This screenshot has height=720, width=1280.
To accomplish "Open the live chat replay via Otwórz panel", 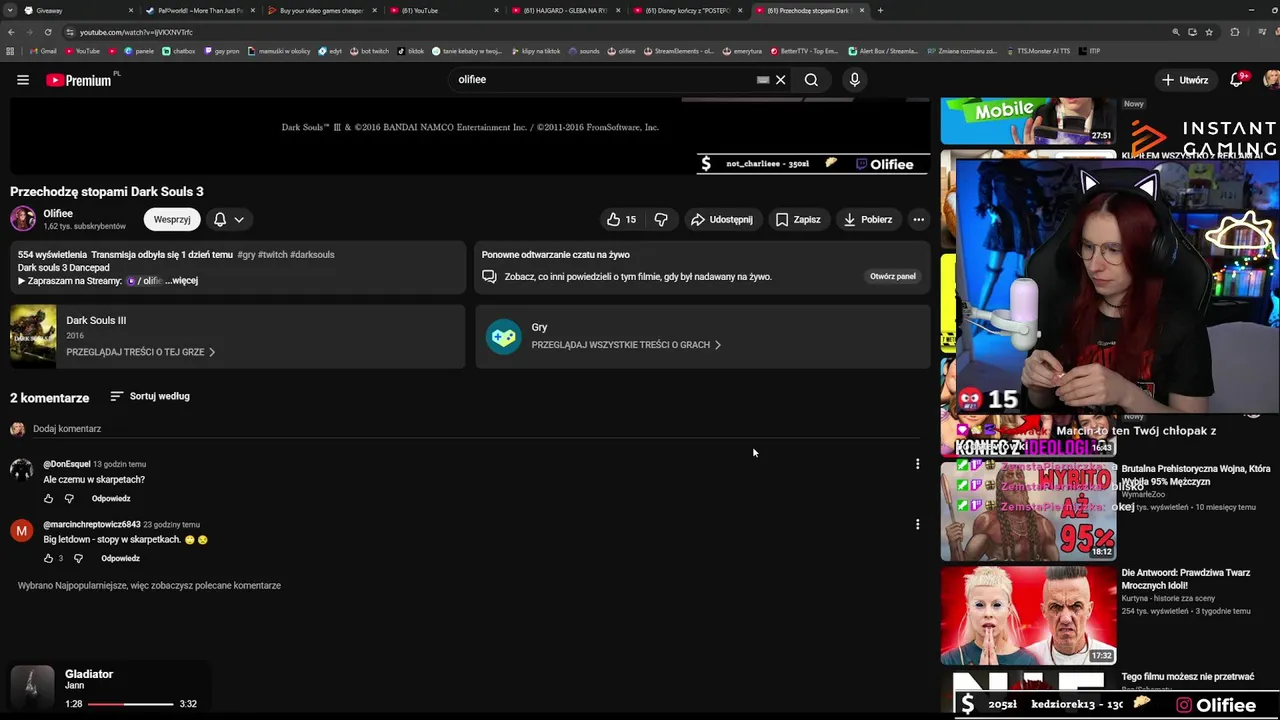I will 893,276.
